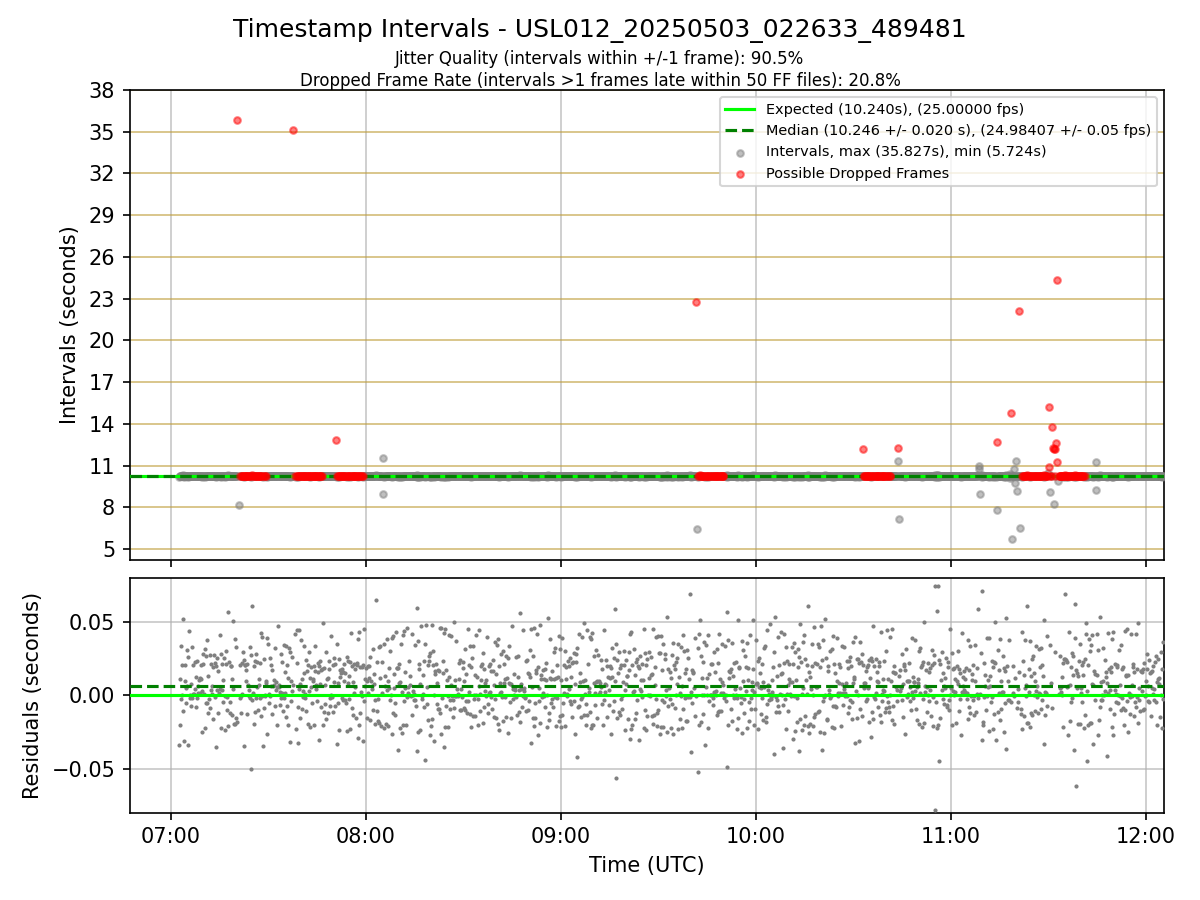The height and width of the screenshot is (900, 1200).
Task: Click the red dropped-frame point near 22.7s before 10:00
Action: click(x=696, y=302)
